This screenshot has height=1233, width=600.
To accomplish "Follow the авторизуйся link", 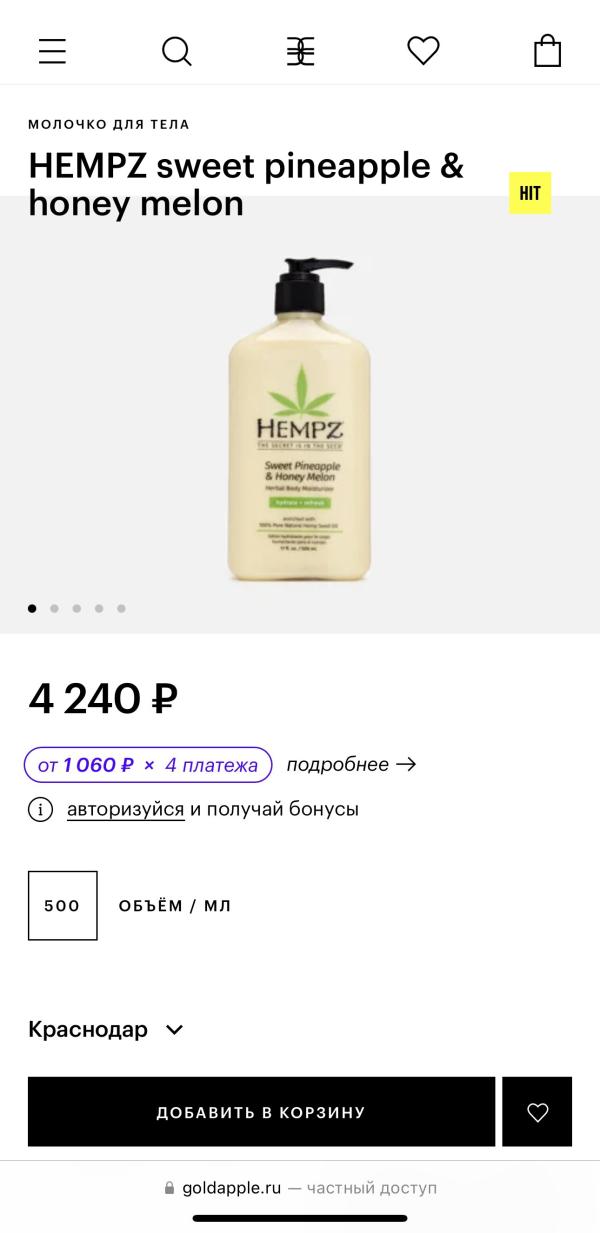I will (126, 809).
